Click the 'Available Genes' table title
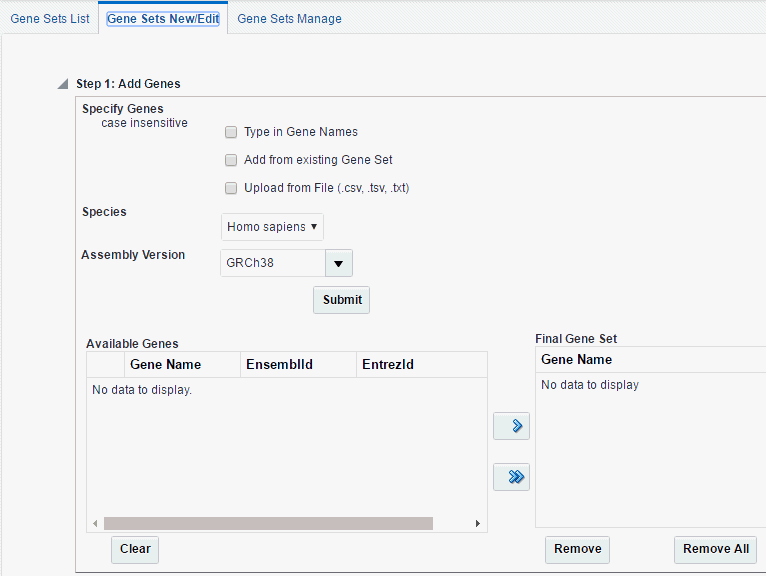The width and height of the screenshot is (766, 576). 132,344
